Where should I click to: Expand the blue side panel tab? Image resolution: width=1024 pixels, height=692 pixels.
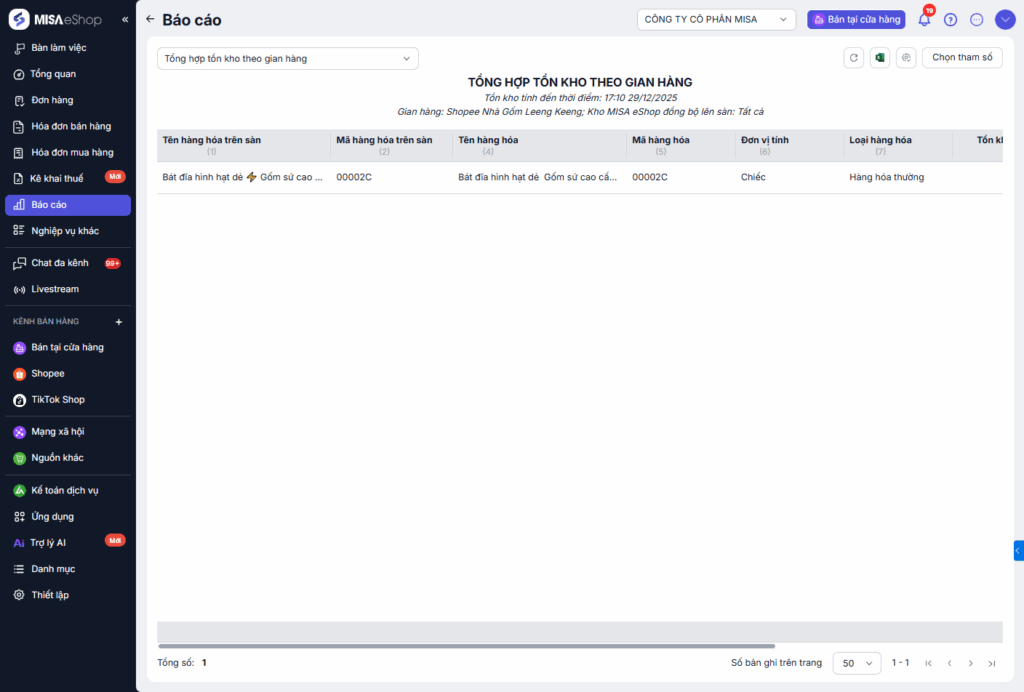1019,550
